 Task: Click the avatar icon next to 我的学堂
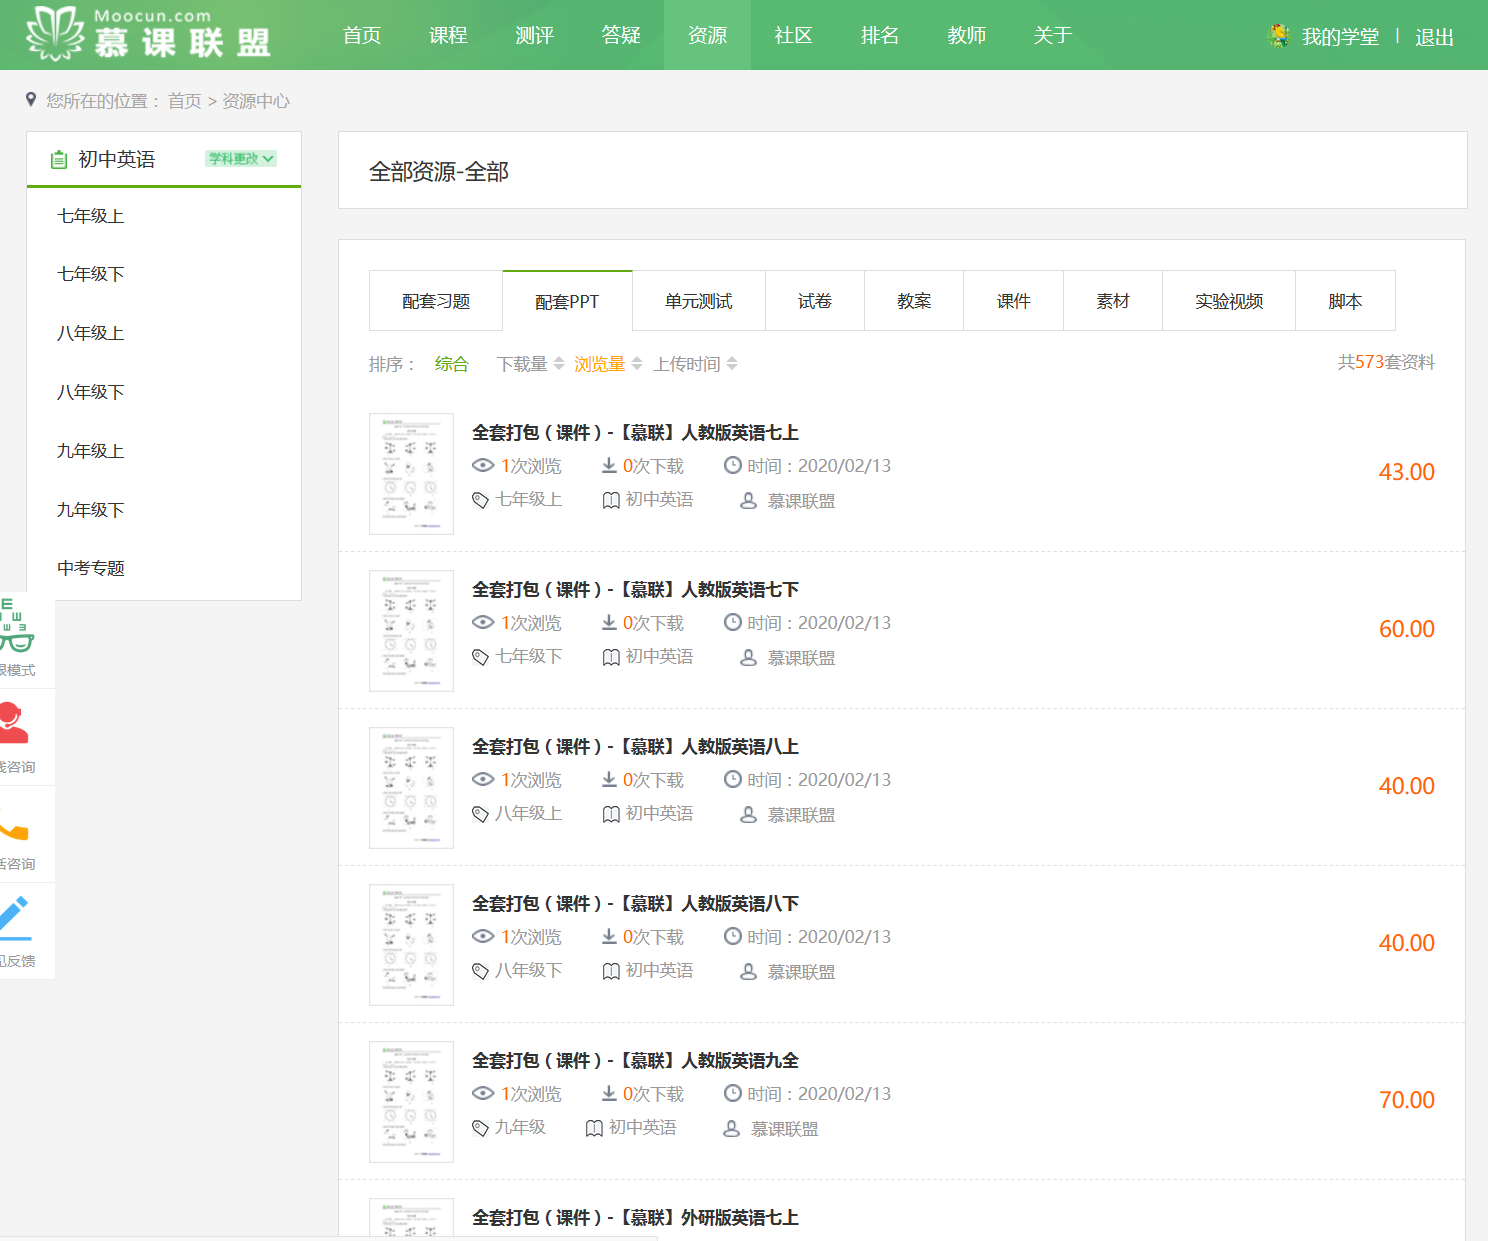[x=1278, y=36]
